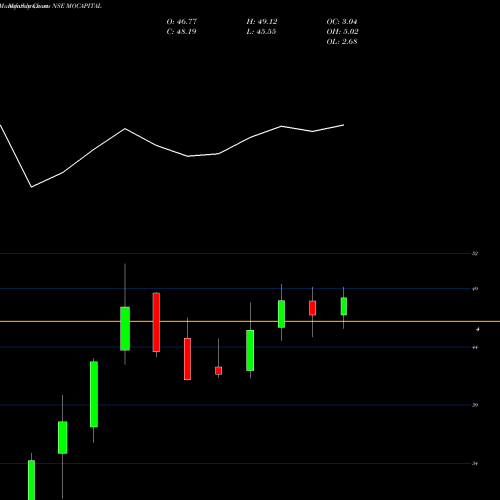This screenshot has width=500, height=500.
Task: Select the tallest red candle body
Action: click(x=156, y=322)
